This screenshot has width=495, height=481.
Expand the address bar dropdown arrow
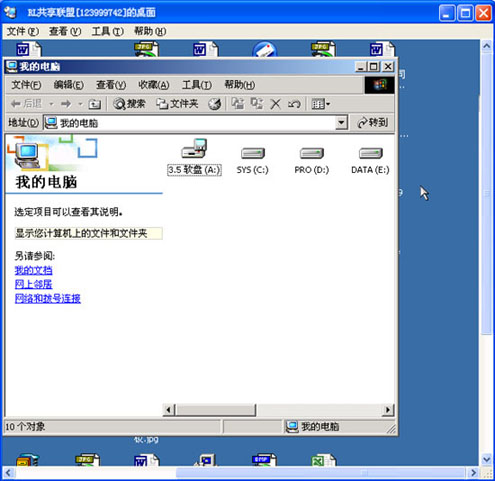pos(341,123)
